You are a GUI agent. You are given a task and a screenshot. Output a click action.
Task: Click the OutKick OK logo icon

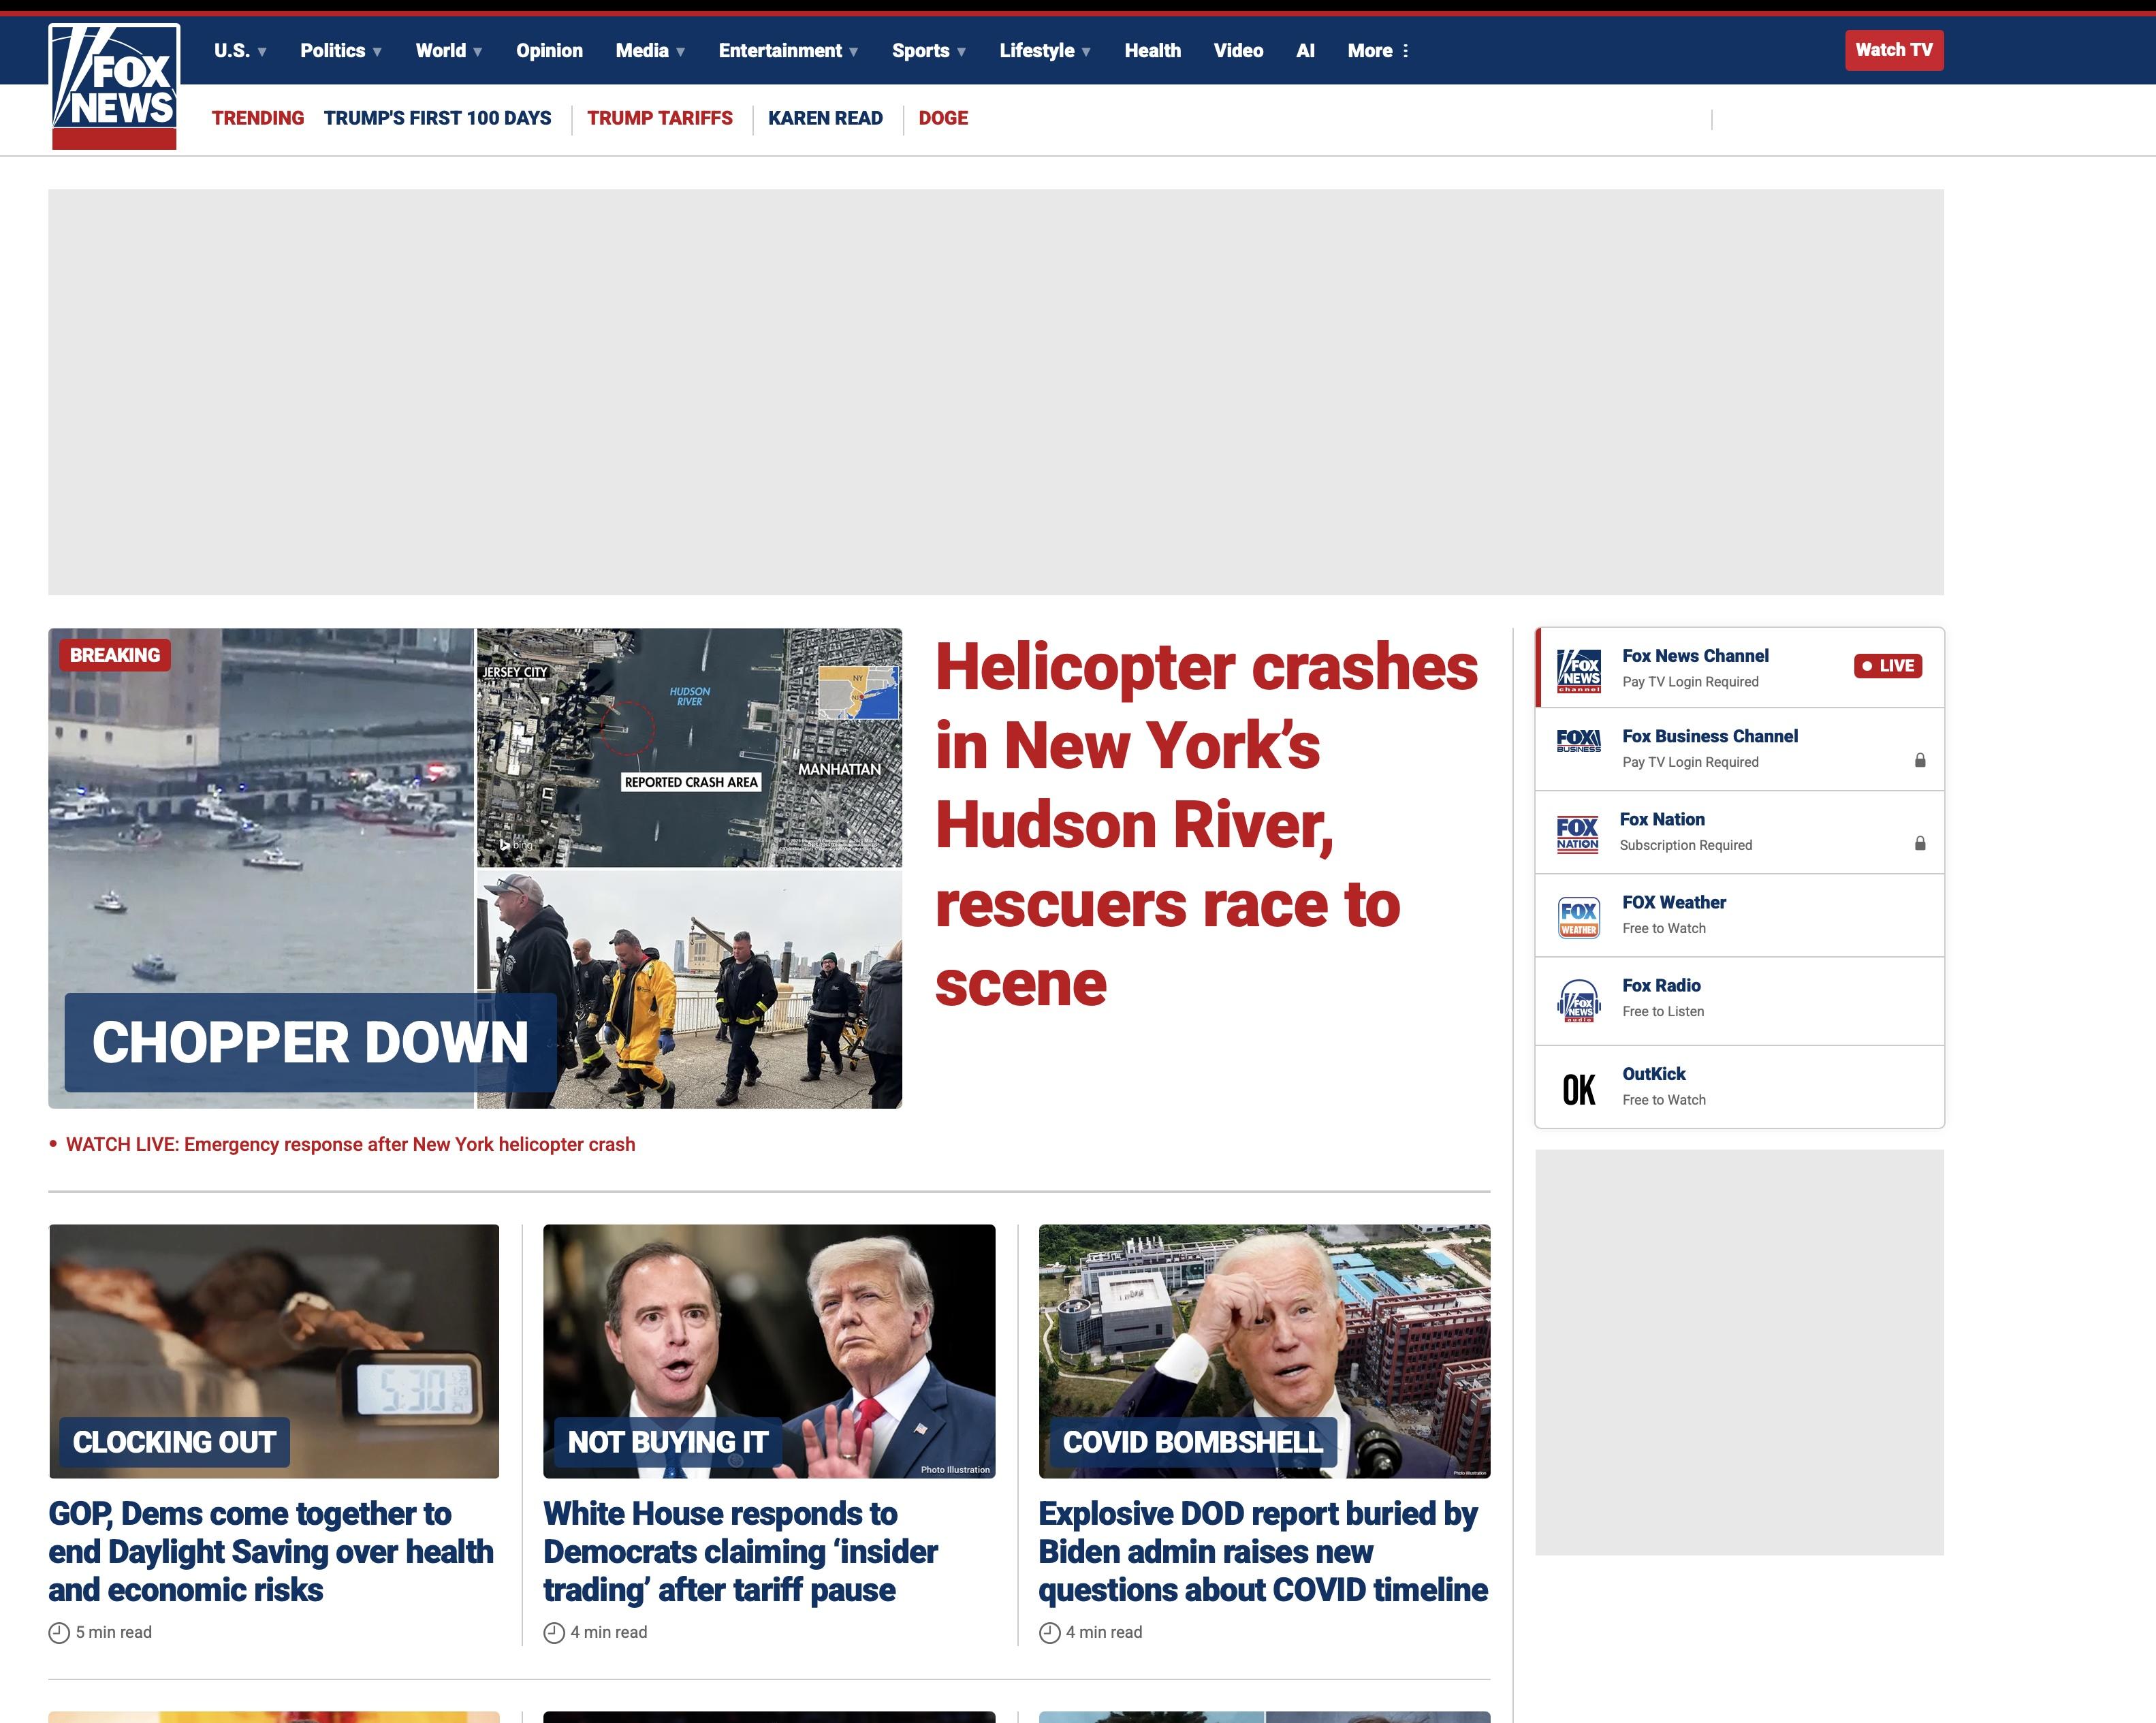(x=1579, y=1089)
